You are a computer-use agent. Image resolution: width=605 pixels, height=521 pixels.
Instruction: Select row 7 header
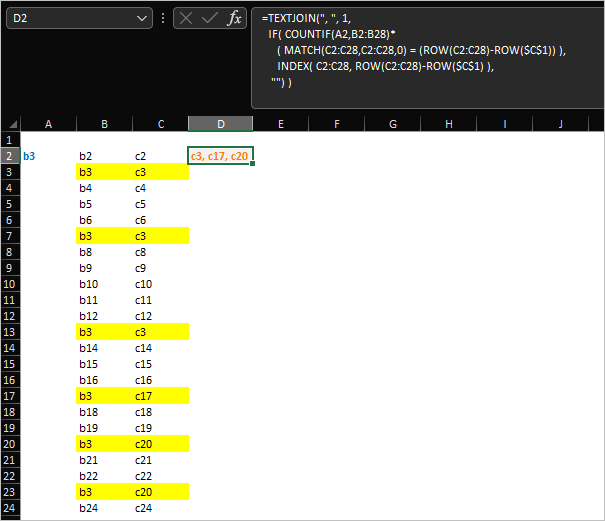(x=10, y=236)
